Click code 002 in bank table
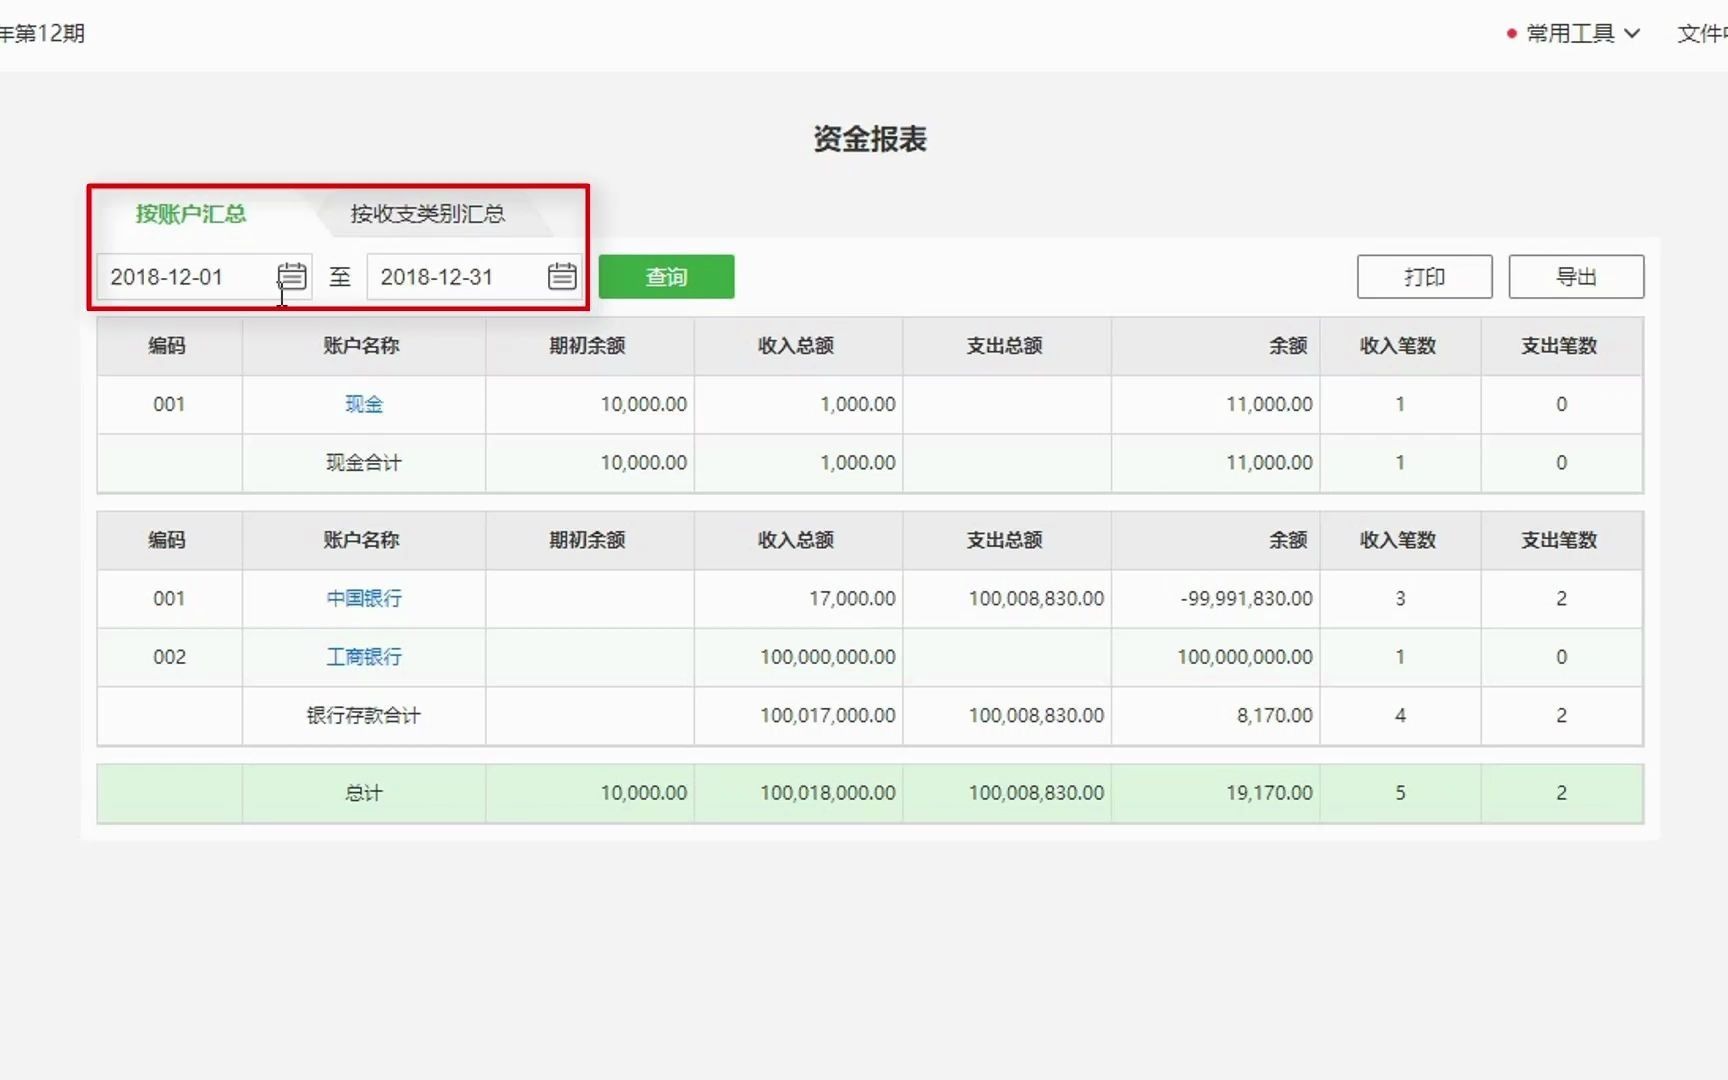This screenshot has width=1728, height=1080. click(x=169, y=657)
